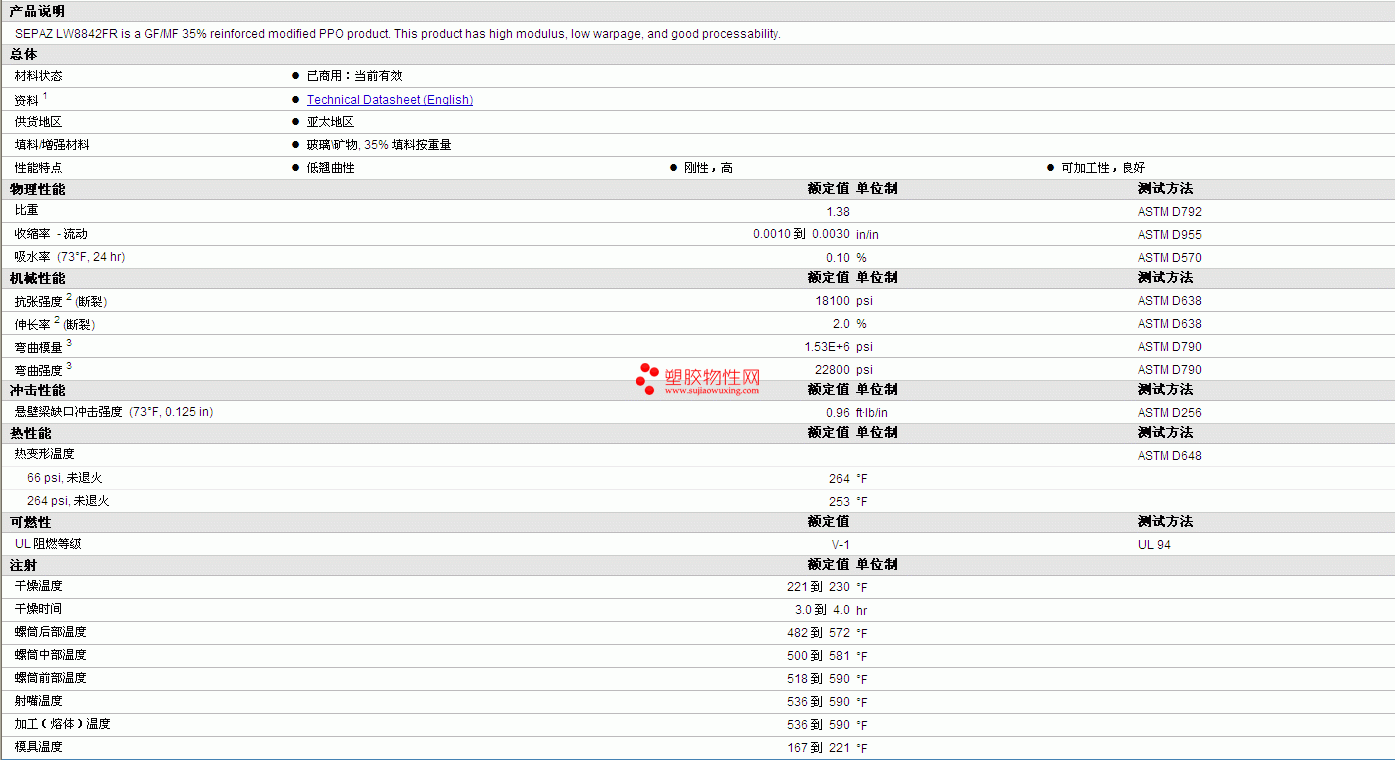Select the '螺筒前部温度' row label
Screen dimensions: 1395x760
[x=51, y=678]
